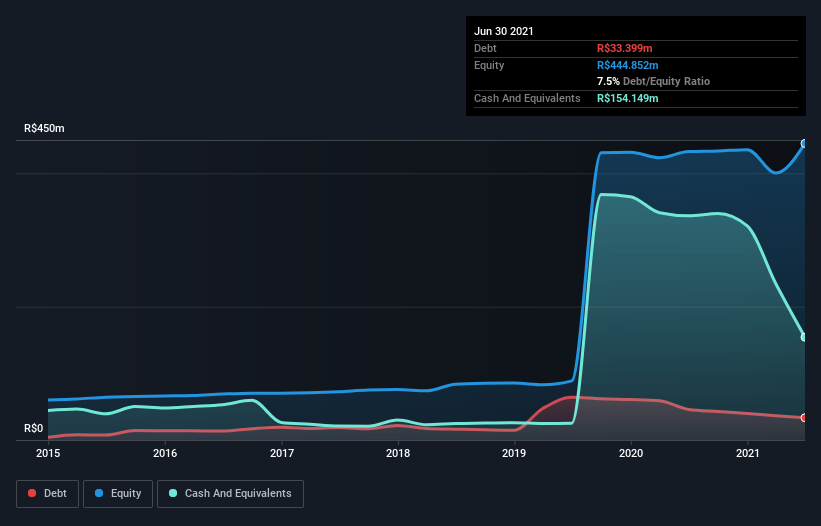The height and width of the screenshot is (526, 821).
Task: Toggle the Cash And Equivalents legend button
Action: coord(230,494)
